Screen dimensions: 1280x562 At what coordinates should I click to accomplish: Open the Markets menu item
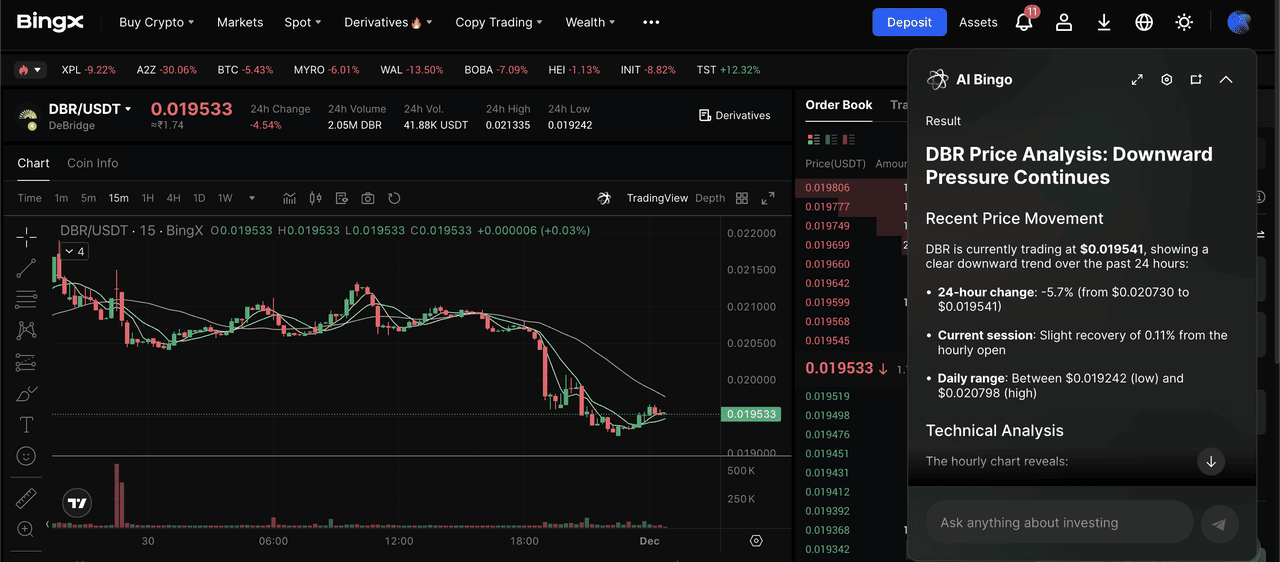(x=240, y=22)
